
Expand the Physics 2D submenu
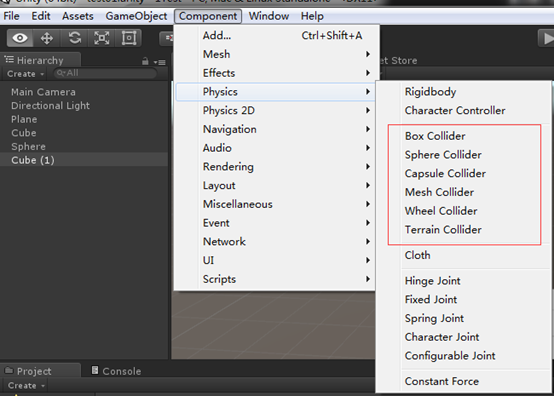coord(275,111)
